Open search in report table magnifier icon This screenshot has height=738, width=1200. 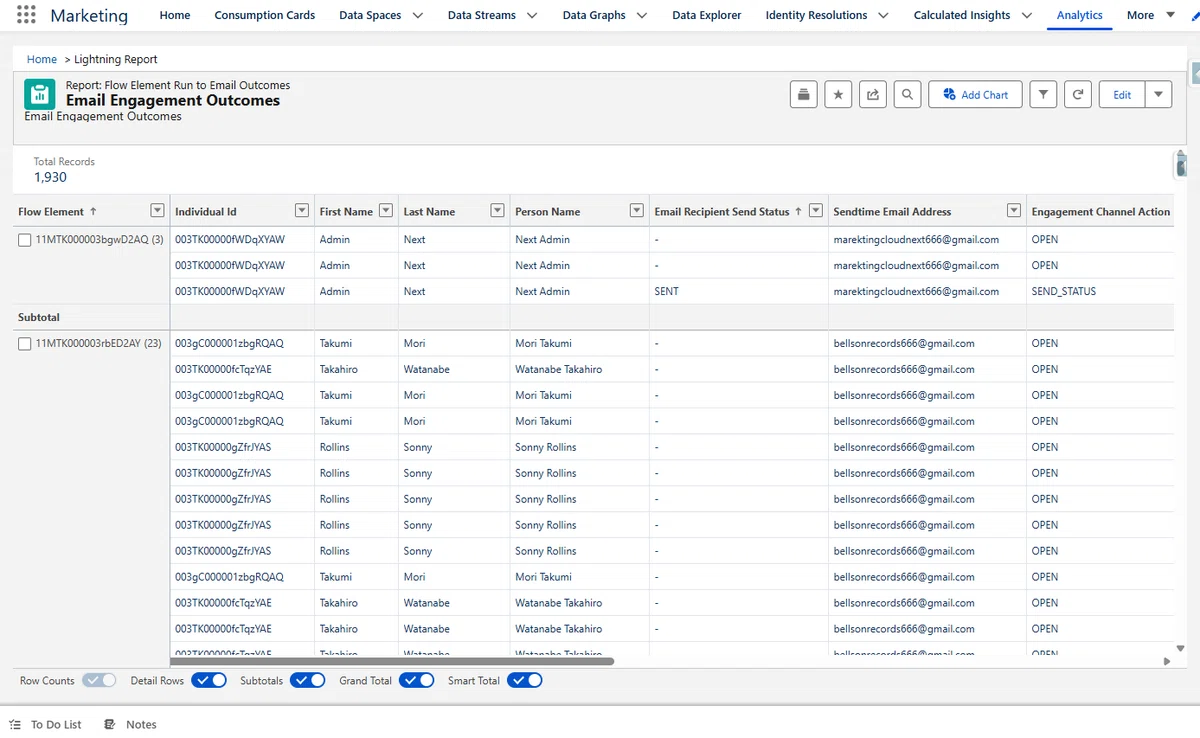point(907,95)
